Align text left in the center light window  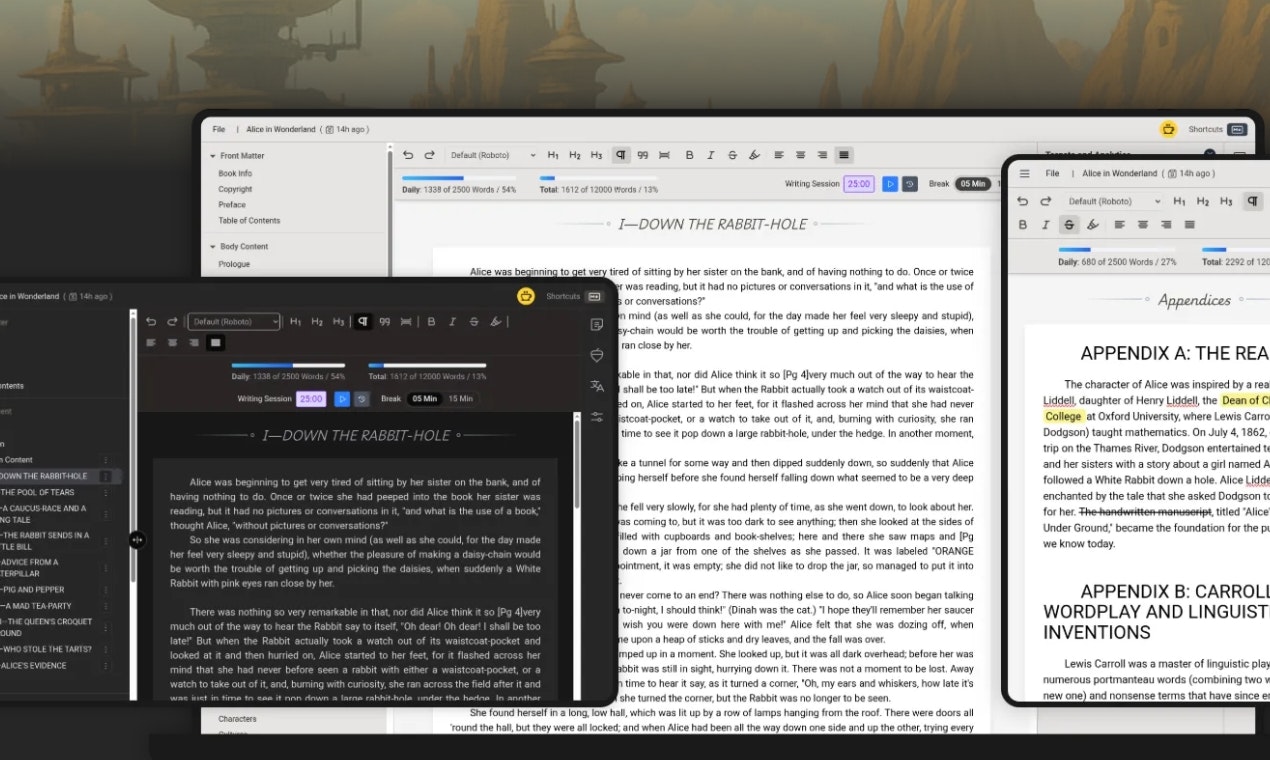[780, 155]
